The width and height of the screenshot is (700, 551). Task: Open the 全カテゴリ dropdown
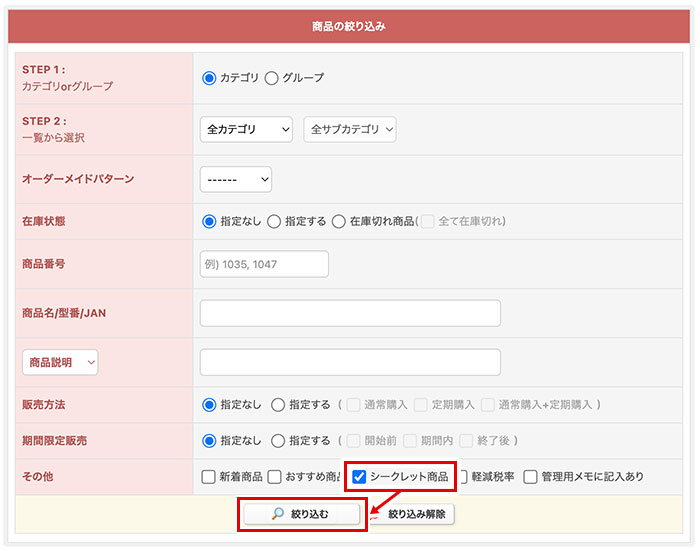click(246, 129)
